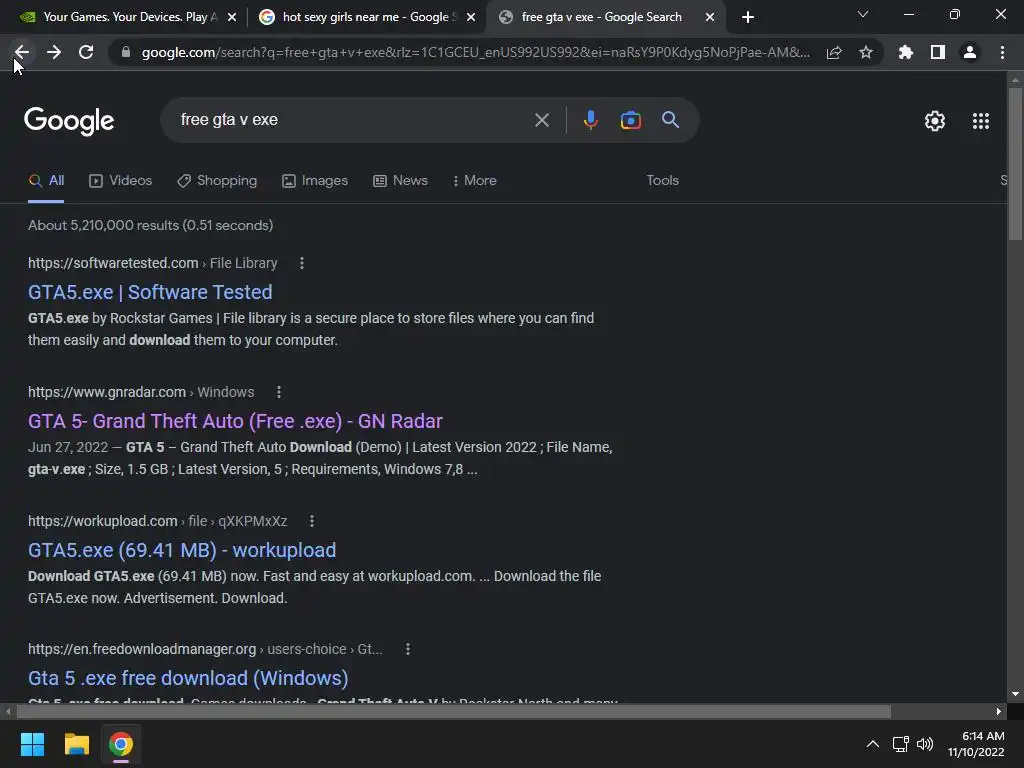
Task: Click softwaretested.com URL breadcrumb
Action: [x=153, y=263]
